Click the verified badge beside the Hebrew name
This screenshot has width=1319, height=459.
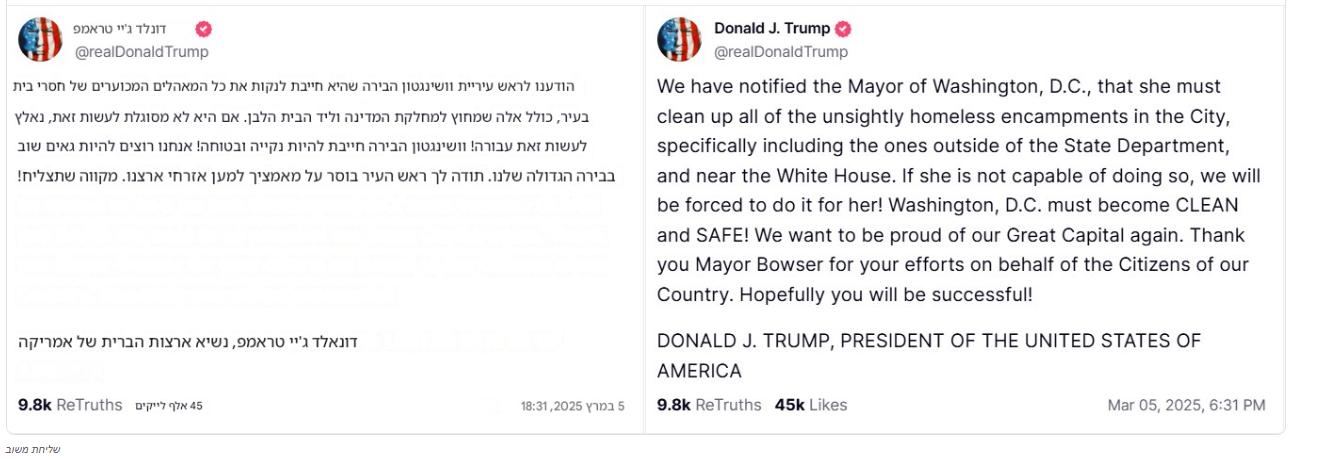(x=203, y=29)
